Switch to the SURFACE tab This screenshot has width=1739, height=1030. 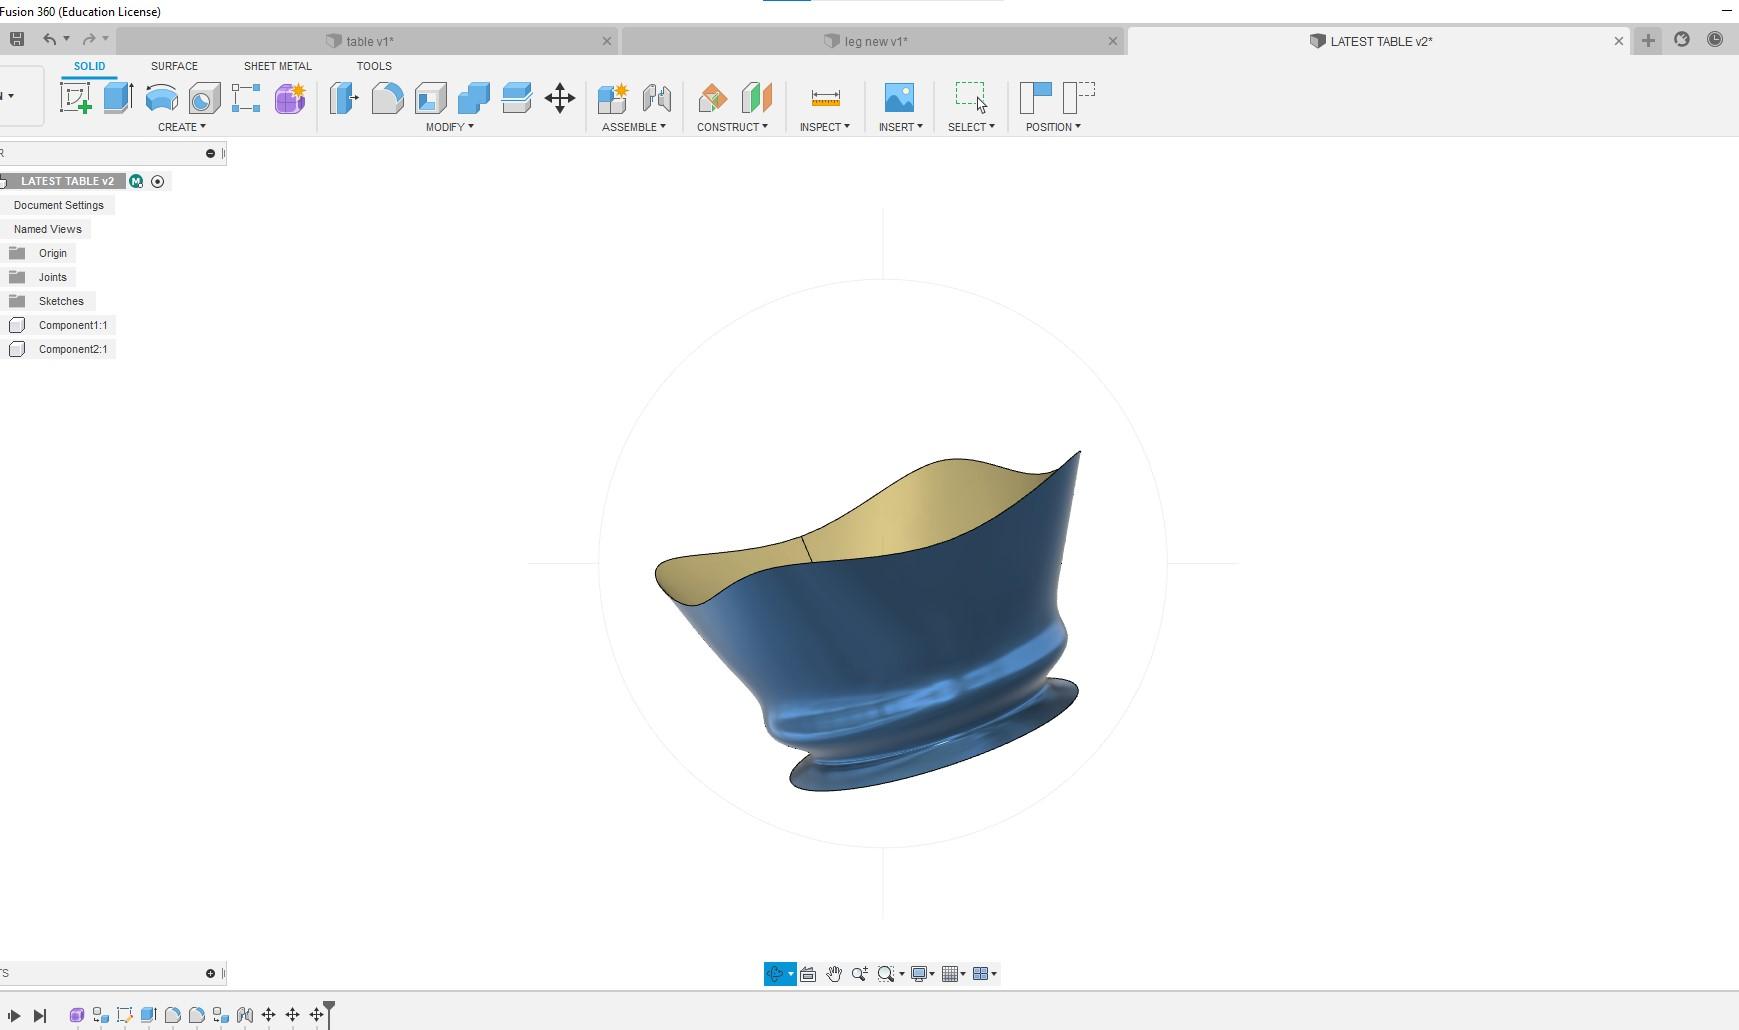click(174, 66)
